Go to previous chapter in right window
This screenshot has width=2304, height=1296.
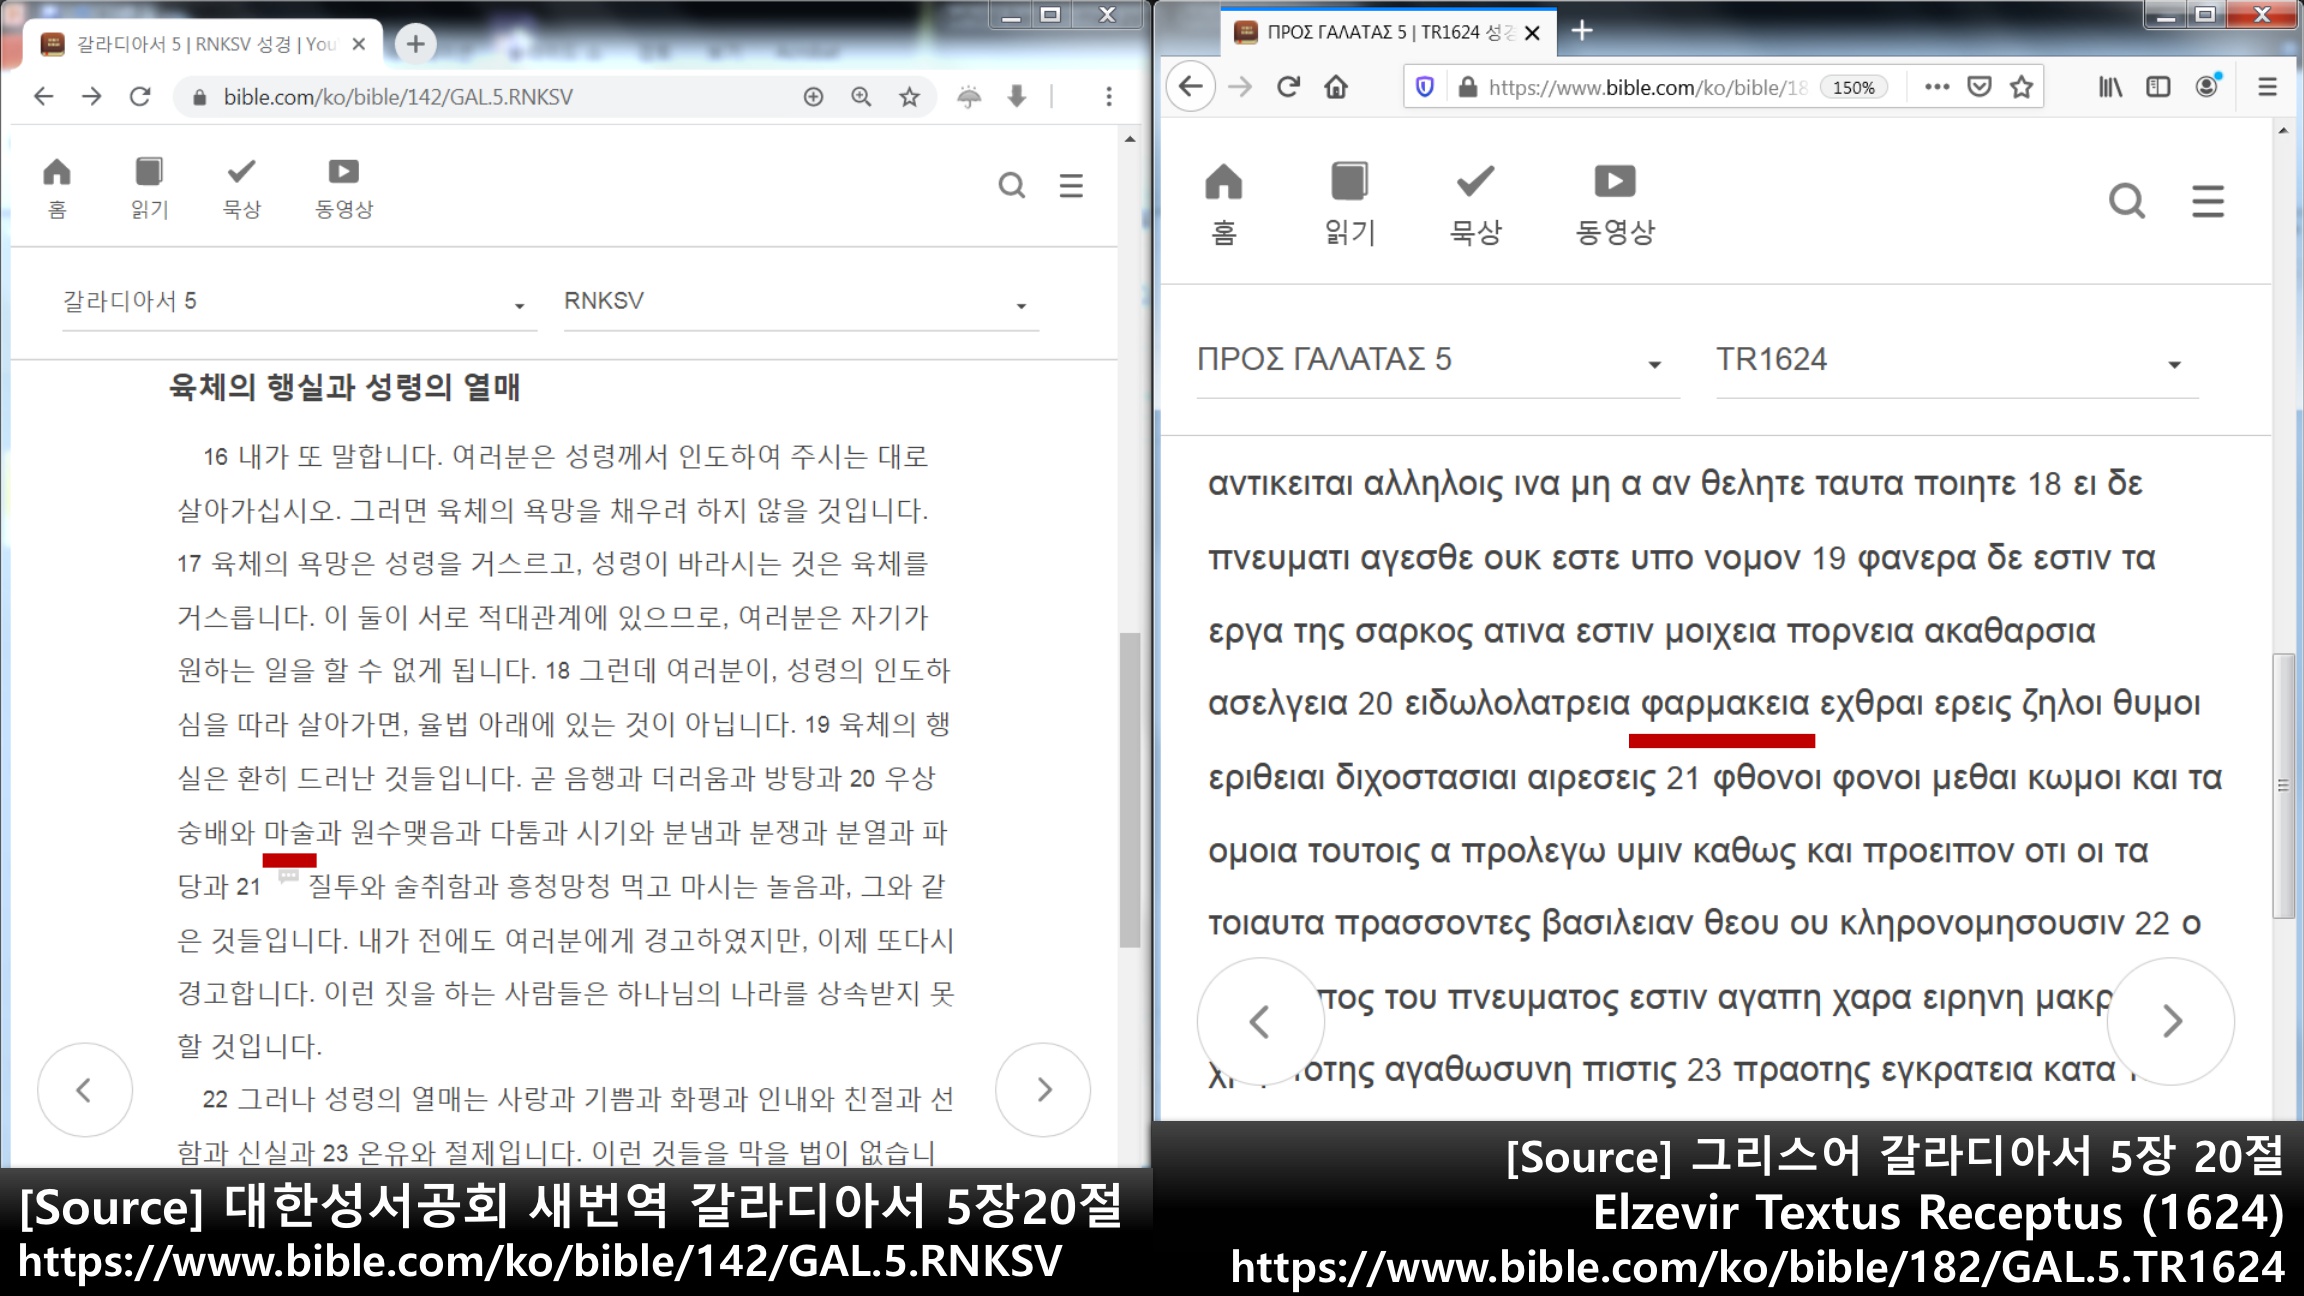point(1260,1021)
